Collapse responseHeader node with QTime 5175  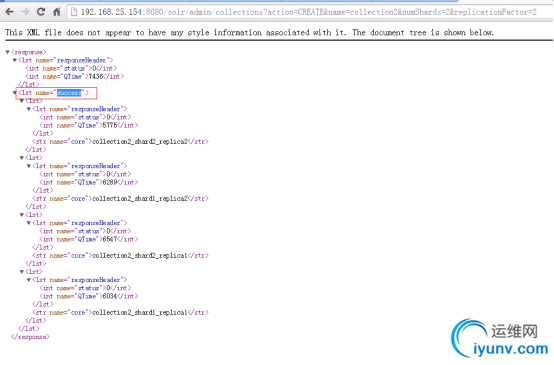(29, 109)
